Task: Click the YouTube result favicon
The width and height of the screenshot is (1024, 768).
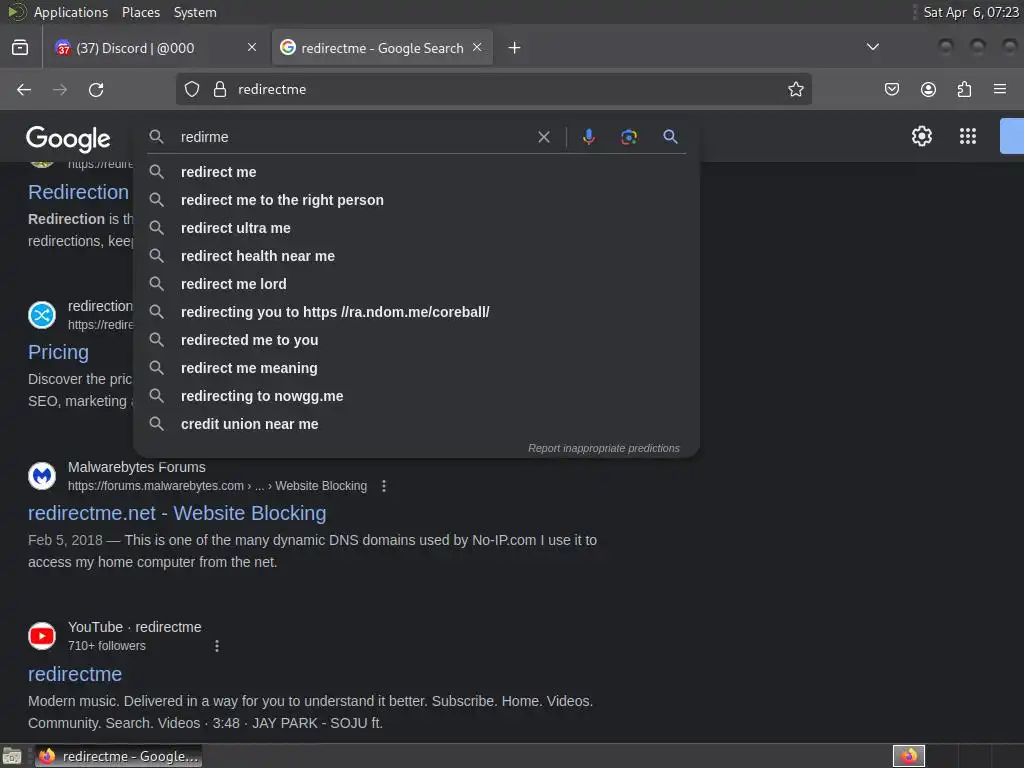Action: tap(42, 636)
